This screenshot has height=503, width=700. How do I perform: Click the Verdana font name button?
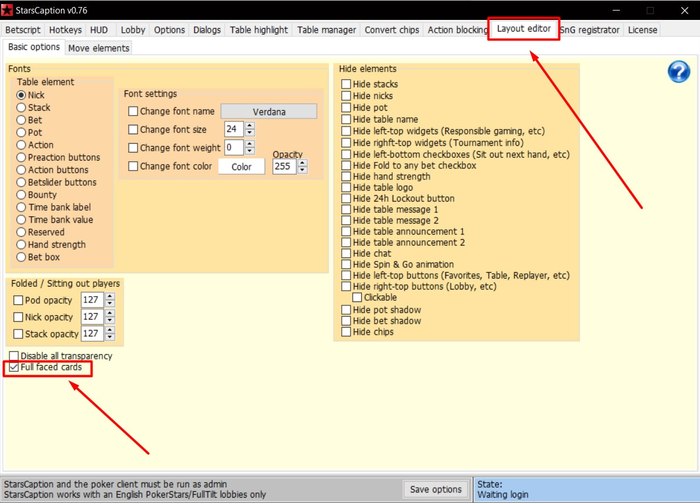click(269, 112)
